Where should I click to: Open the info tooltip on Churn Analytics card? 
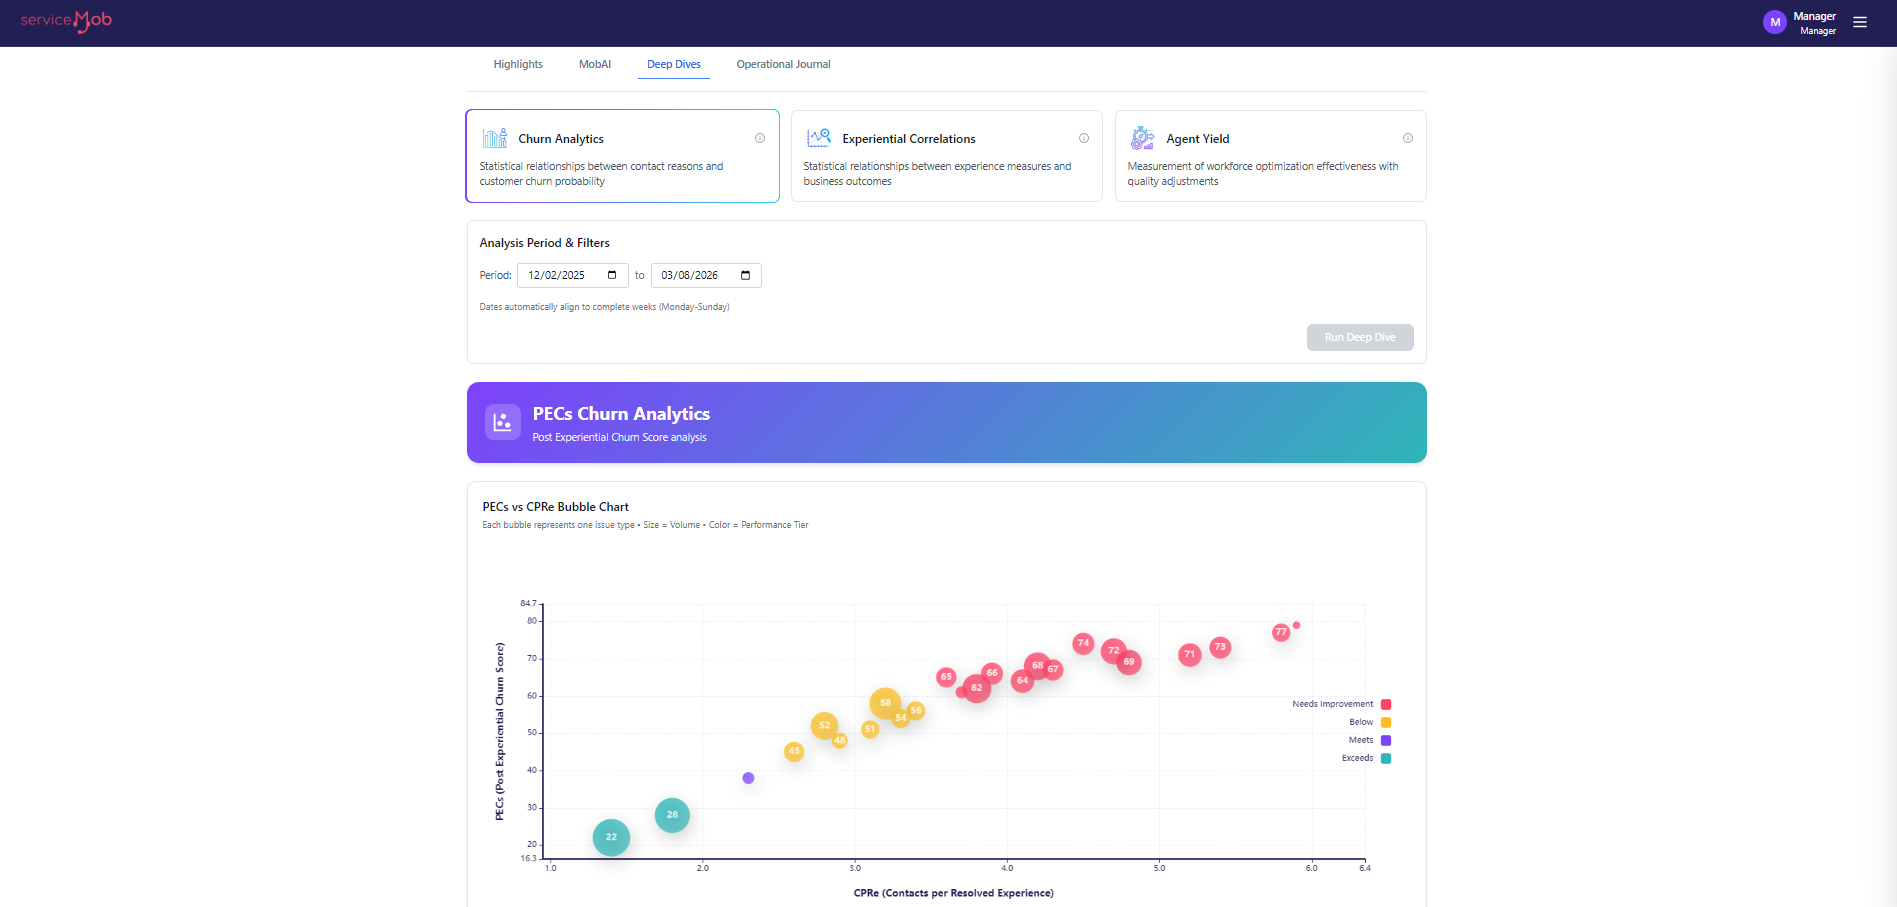point(759,138)
